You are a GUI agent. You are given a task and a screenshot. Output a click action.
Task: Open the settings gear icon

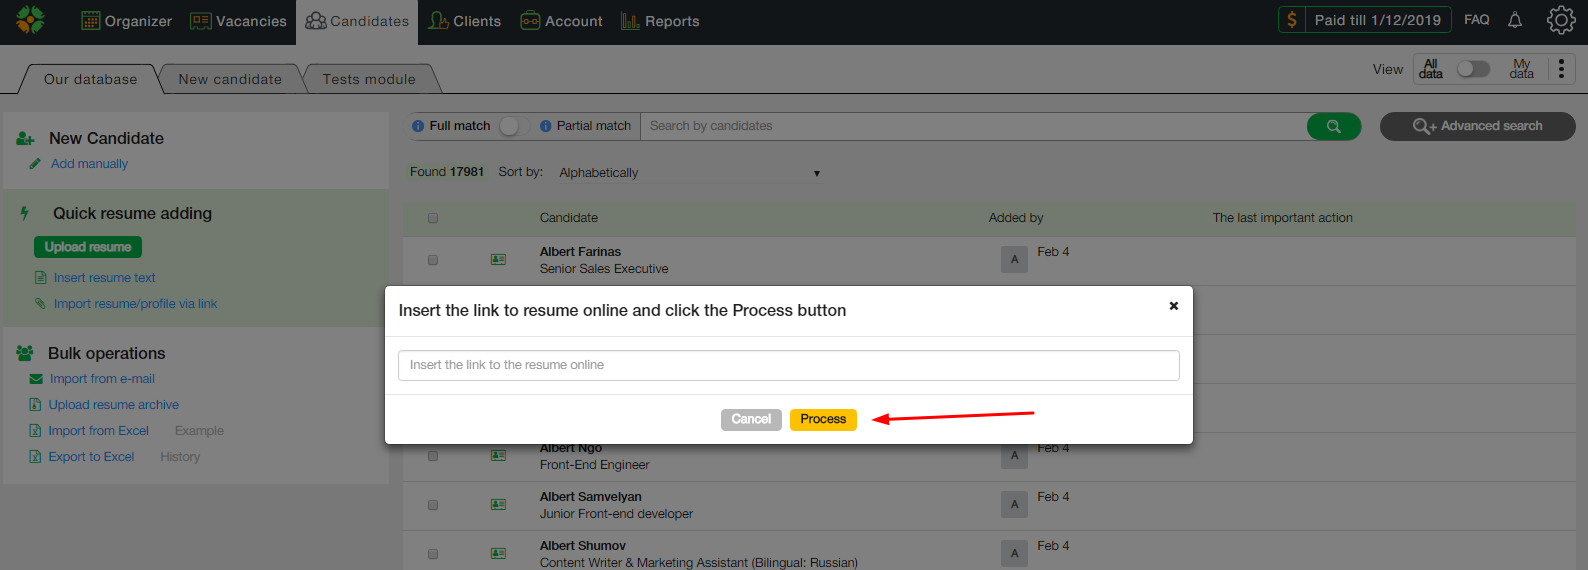[1561, 20]
